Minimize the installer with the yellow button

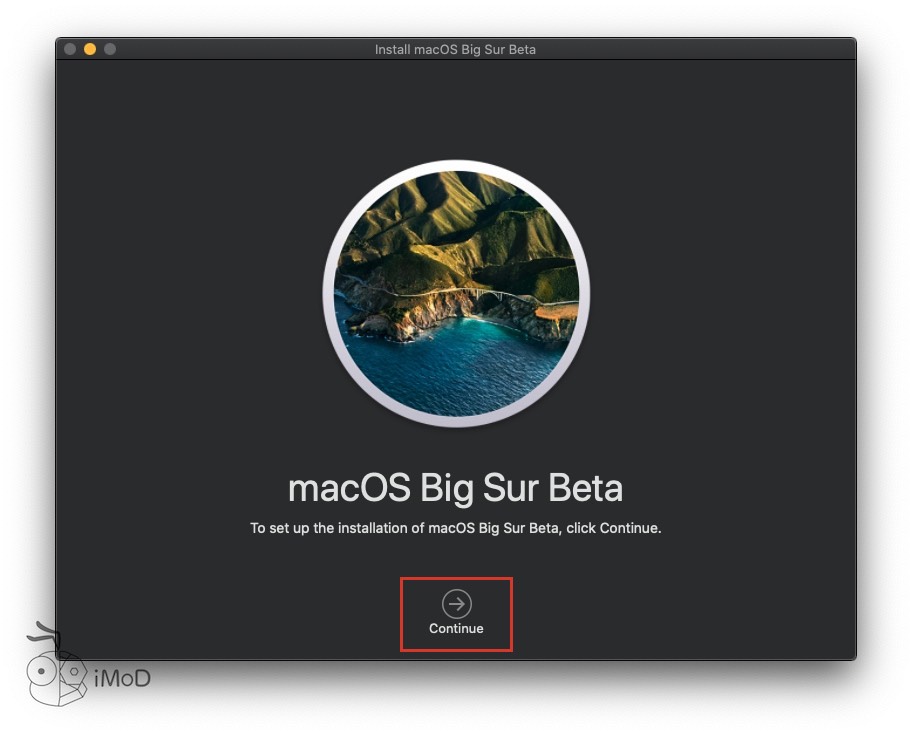click(x=90, y=49)
